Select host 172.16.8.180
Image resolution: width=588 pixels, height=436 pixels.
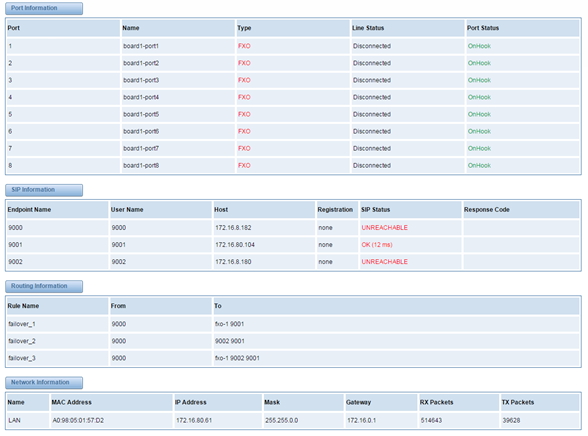point(233,262)
